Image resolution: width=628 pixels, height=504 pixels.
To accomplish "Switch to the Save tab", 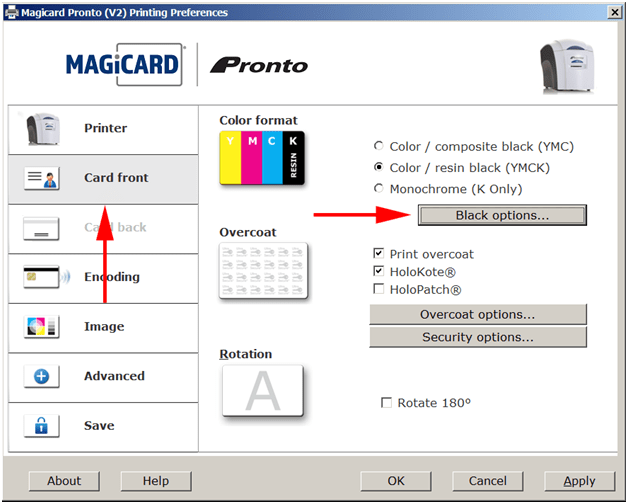I will coord(103,427).
